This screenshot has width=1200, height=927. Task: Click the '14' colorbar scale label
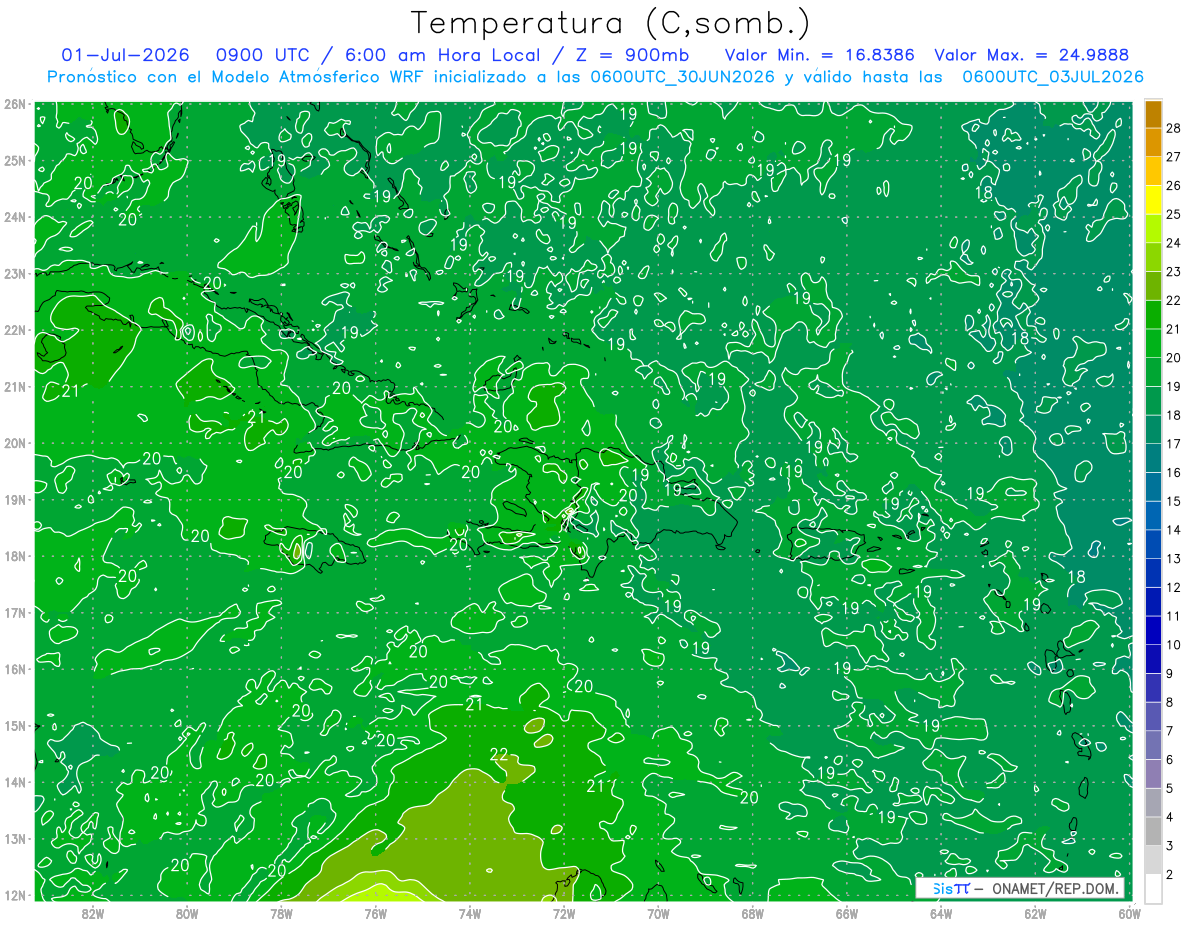1174,529
